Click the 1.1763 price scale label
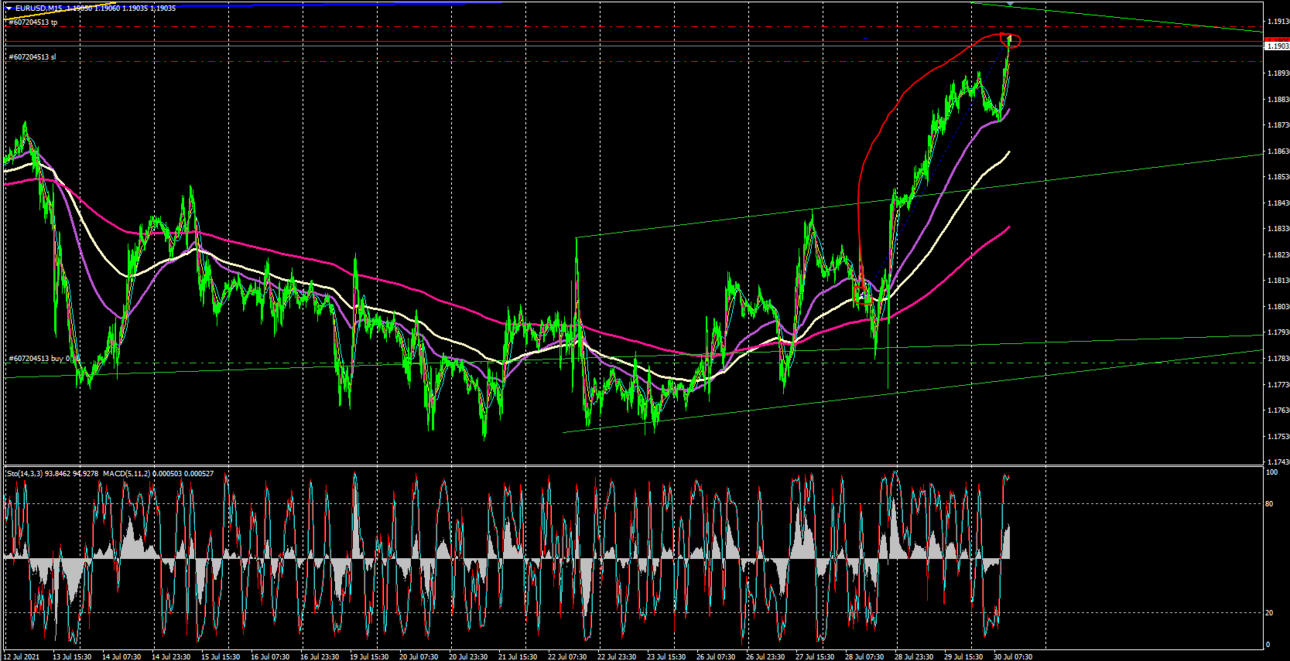1290x661 pixels. 1277,410
